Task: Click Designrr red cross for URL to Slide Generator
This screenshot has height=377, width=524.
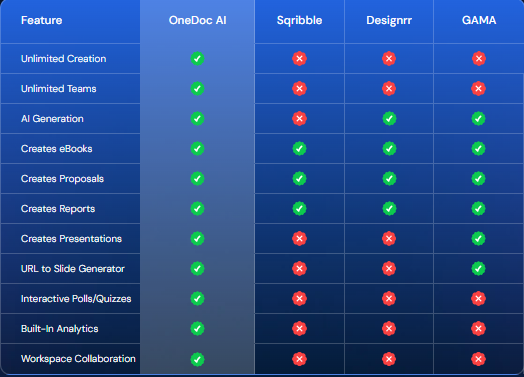Action: pos(389,268)
